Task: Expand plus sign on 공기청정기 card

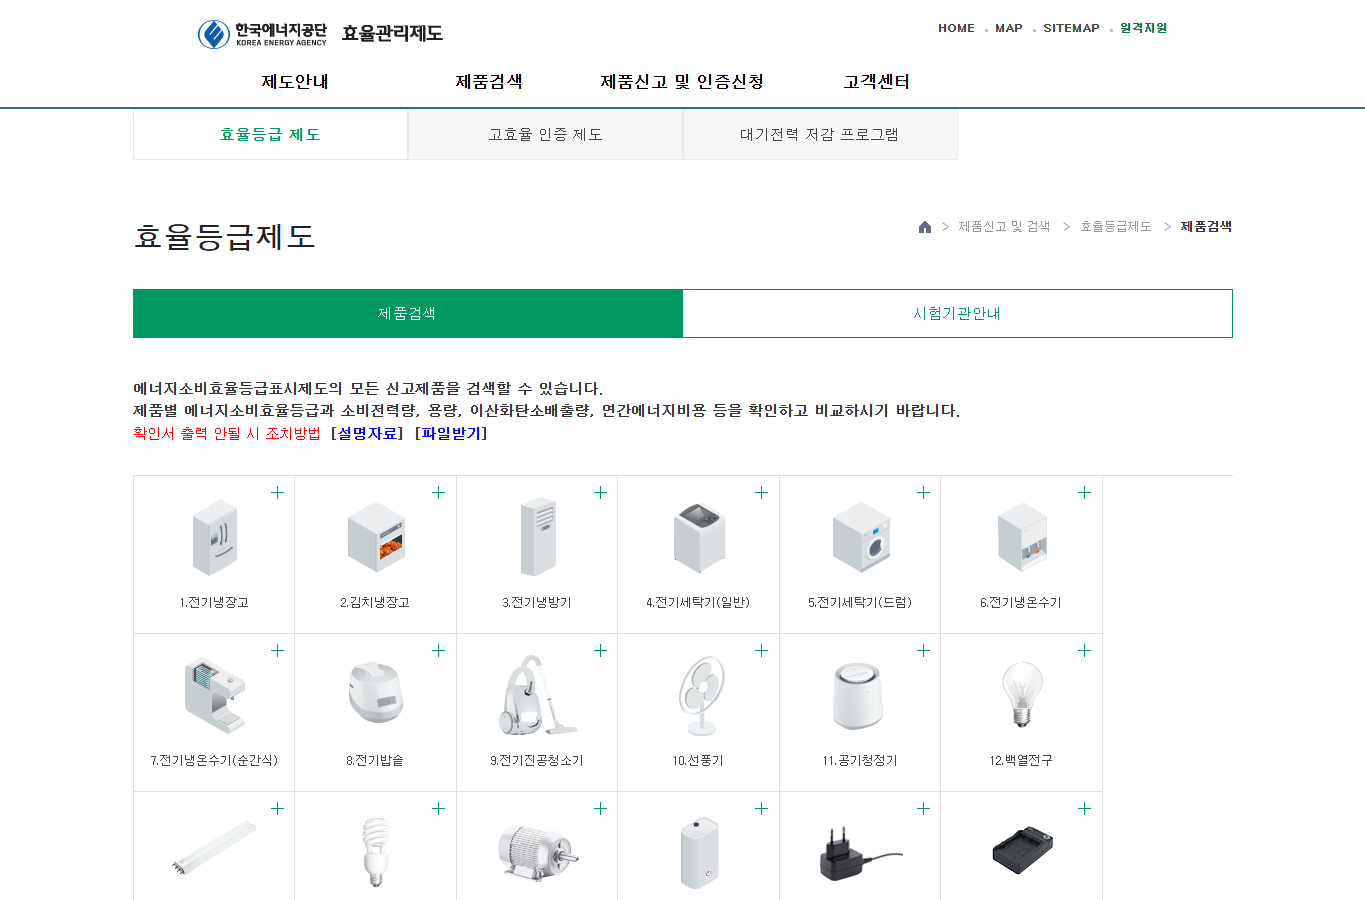Action: pyautogui.click(x=923, y=650)
